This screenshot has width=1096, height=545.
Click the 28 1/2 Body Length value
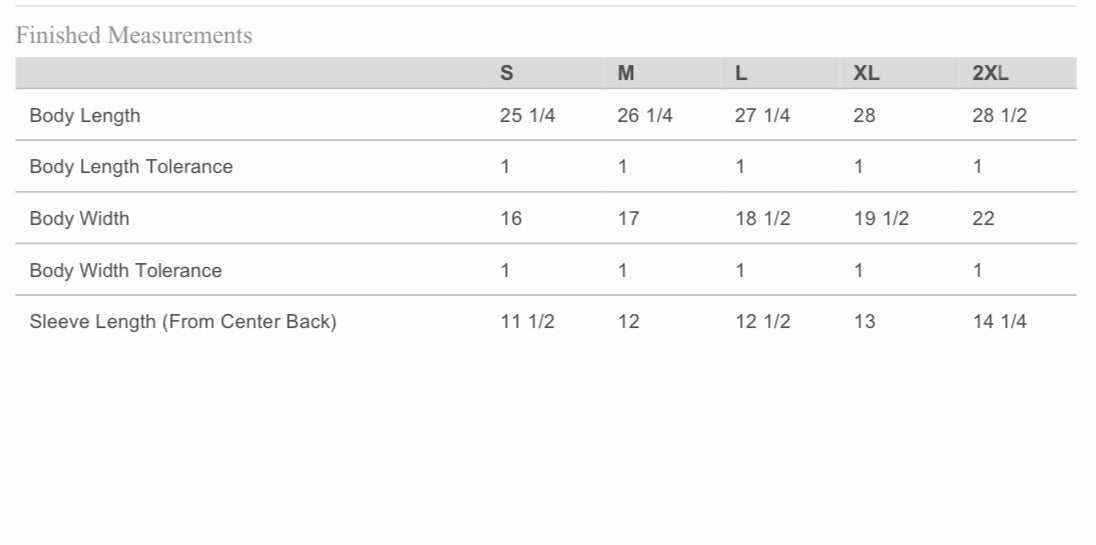pos(999,116)
